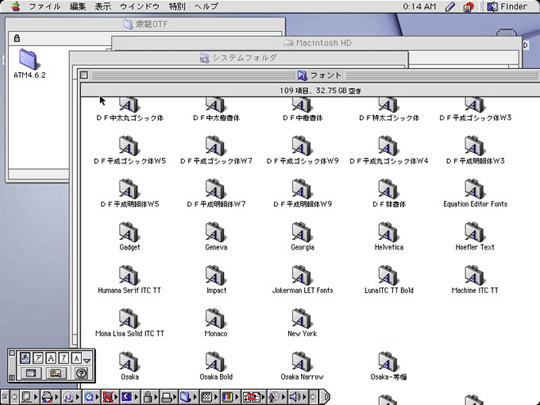The width and height of the screenshot is (540, 405).
Task: Bring the システムフォルダ window forward
Action: pyautogui.click(x=238, y=58)
